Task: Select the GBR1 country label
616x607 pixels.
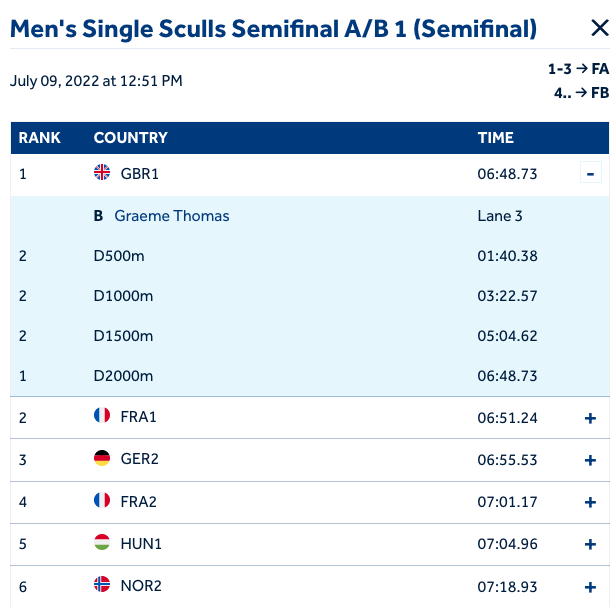Action: 140,174
